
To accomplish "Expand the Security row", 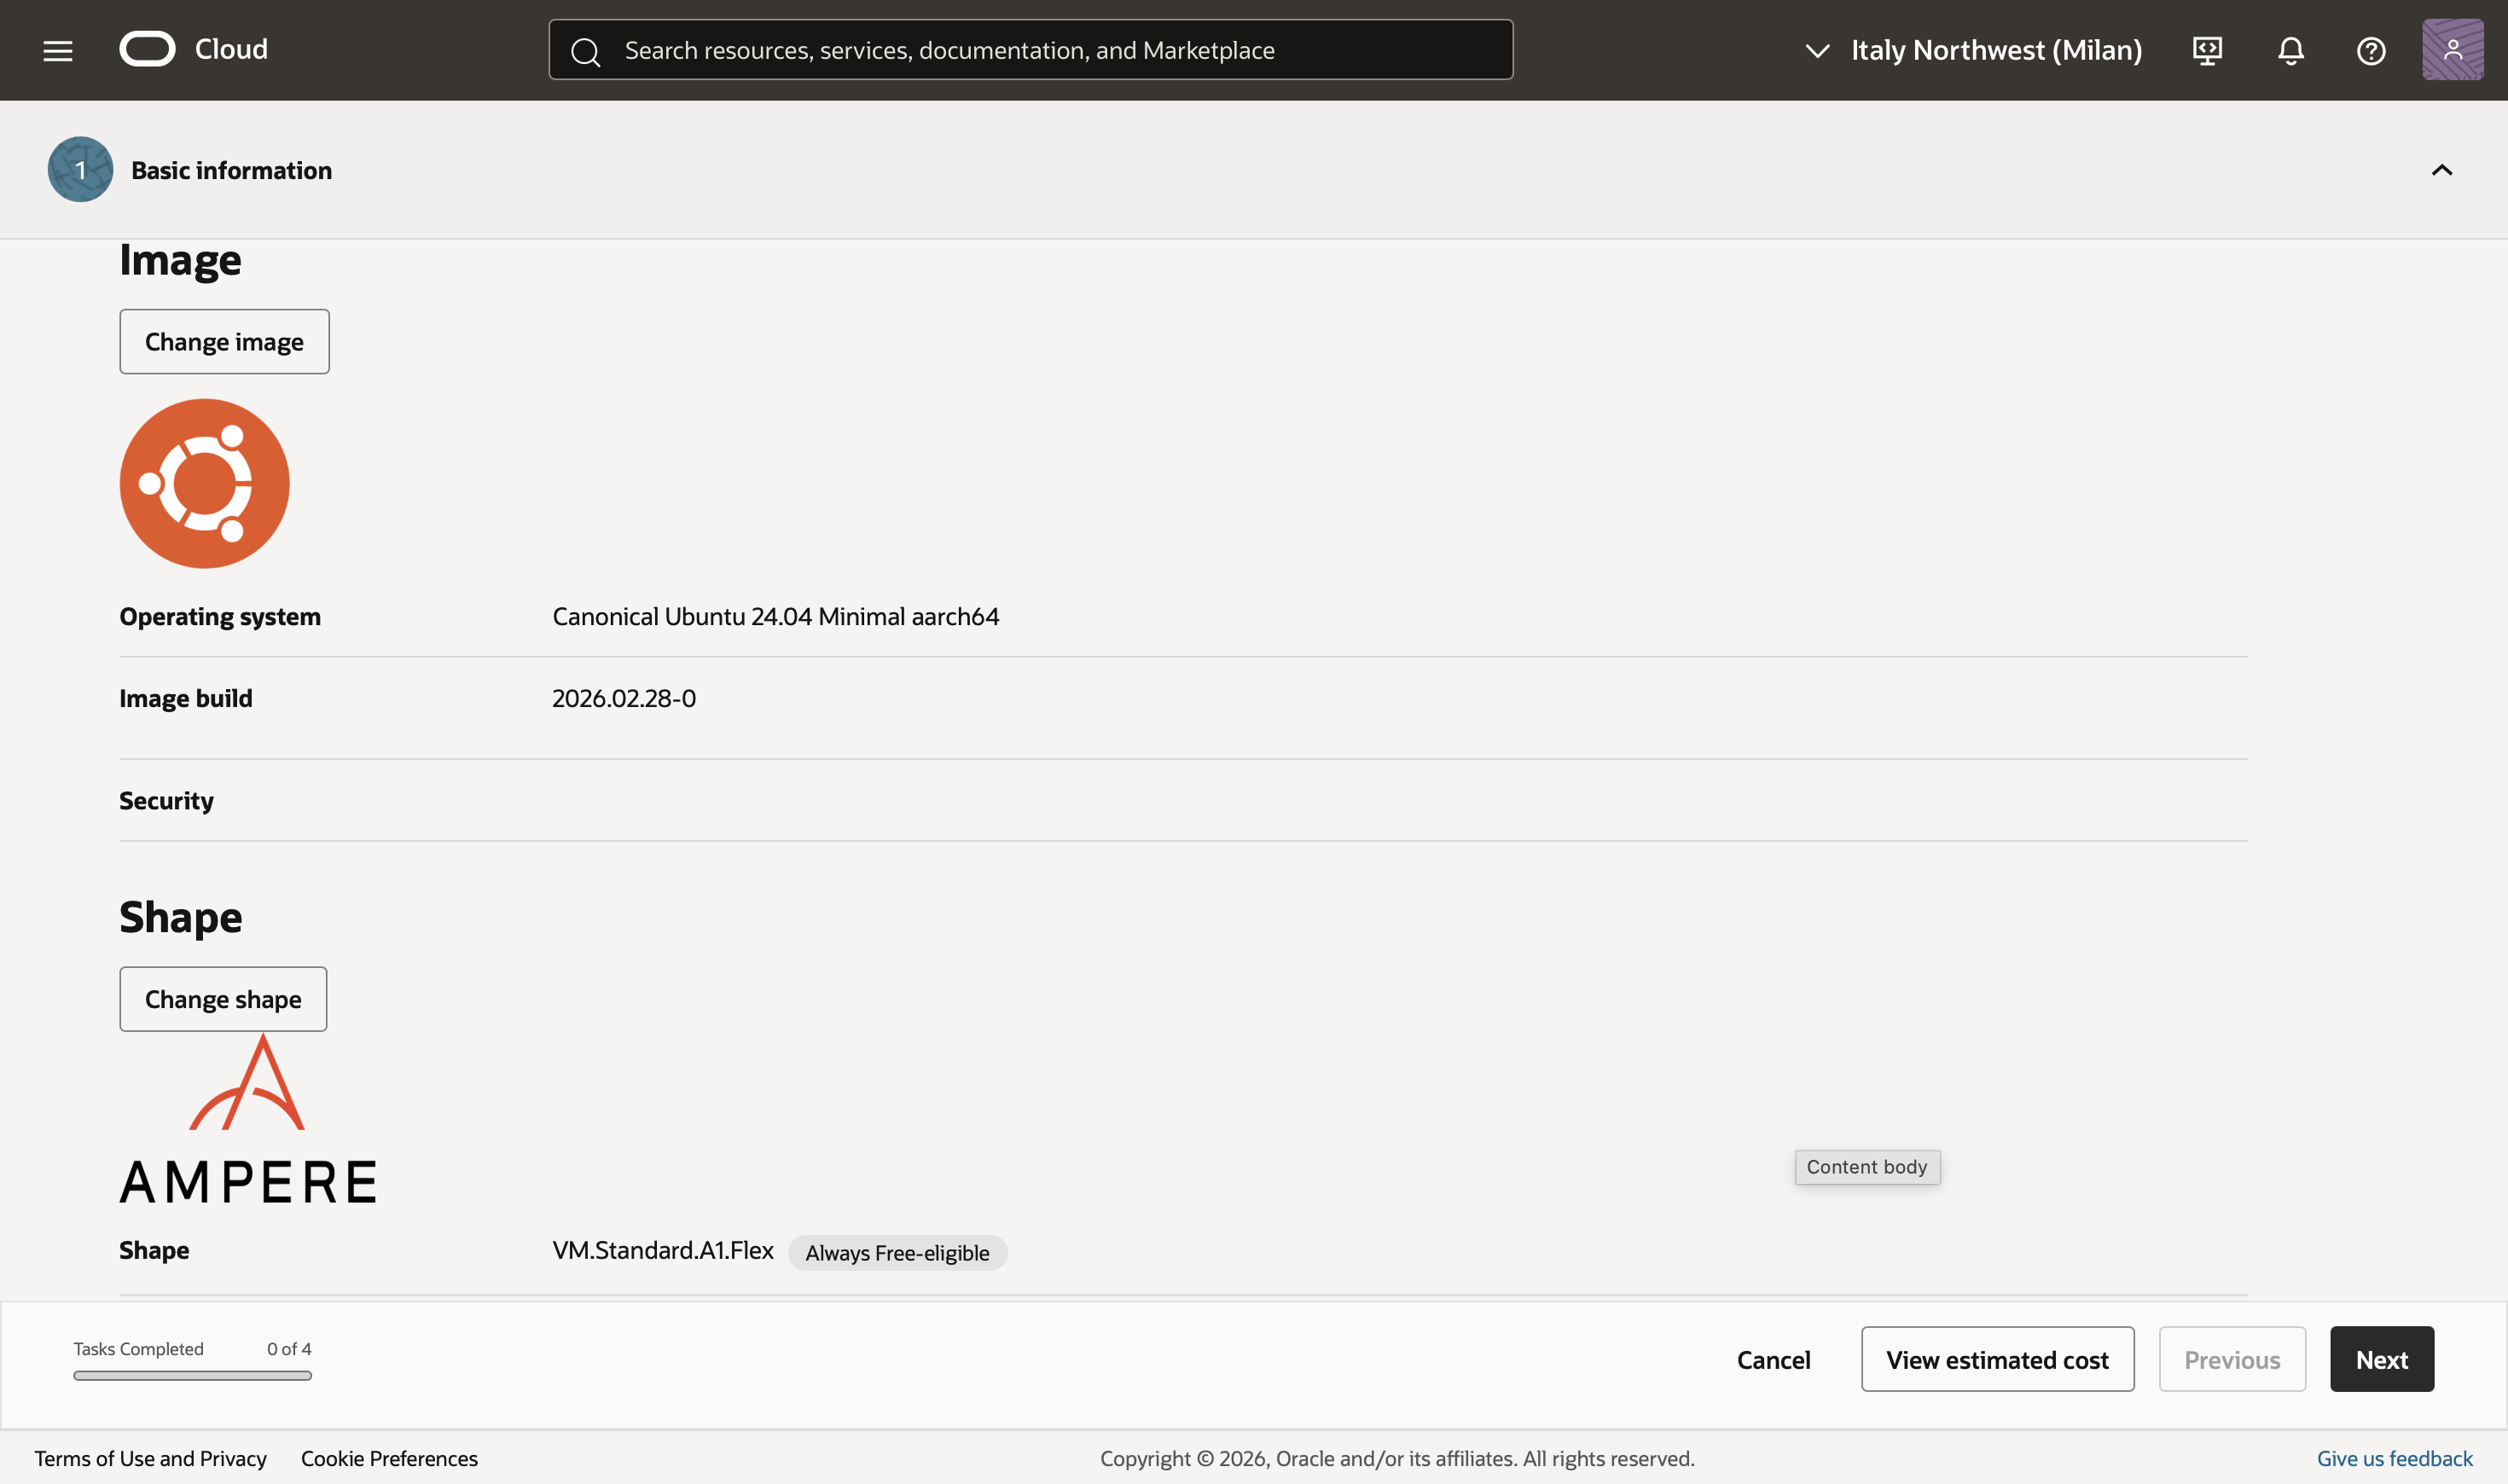I will click(x=166, y=800).
